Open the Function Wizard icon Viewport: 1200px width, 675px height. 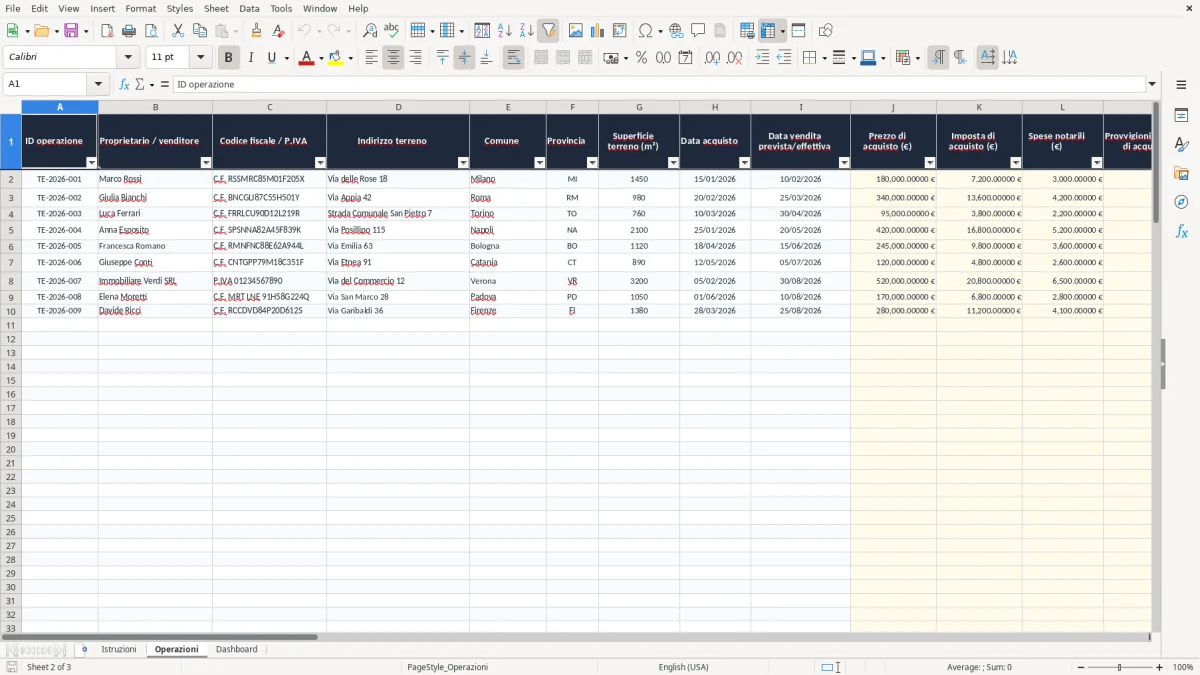(x=124, y=85)
